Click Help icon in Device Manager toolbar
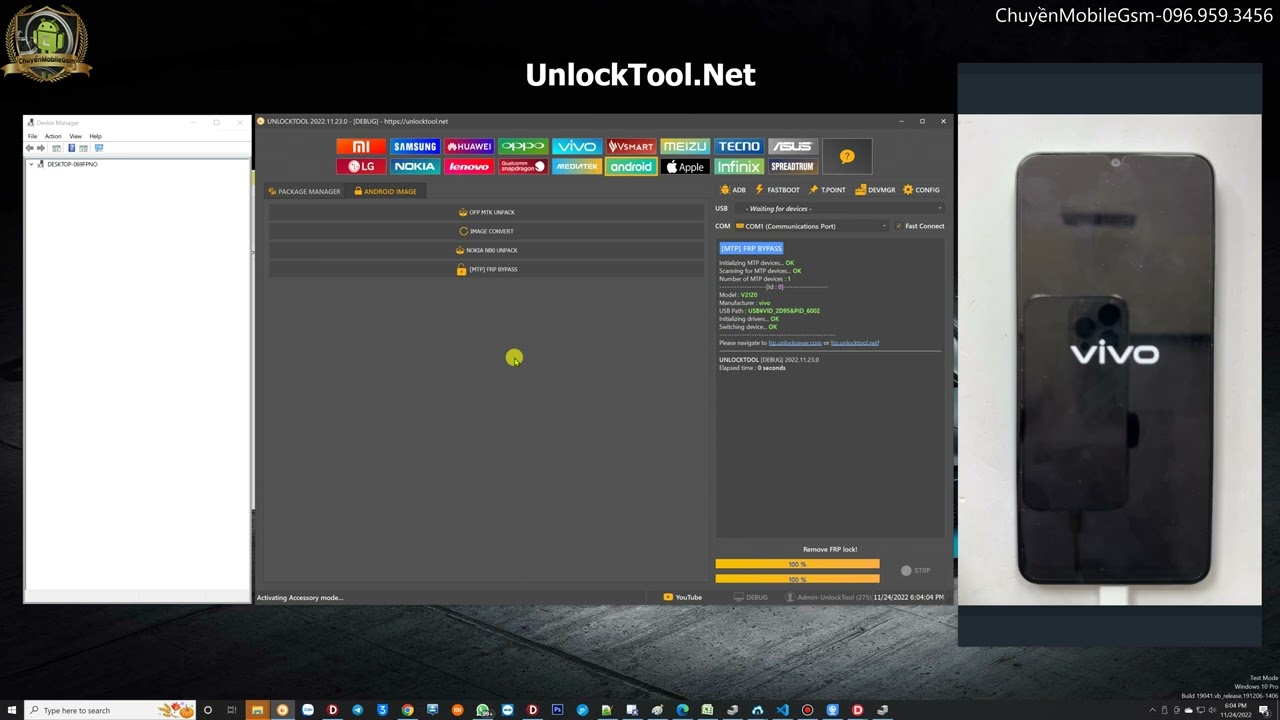 [71, 148]
